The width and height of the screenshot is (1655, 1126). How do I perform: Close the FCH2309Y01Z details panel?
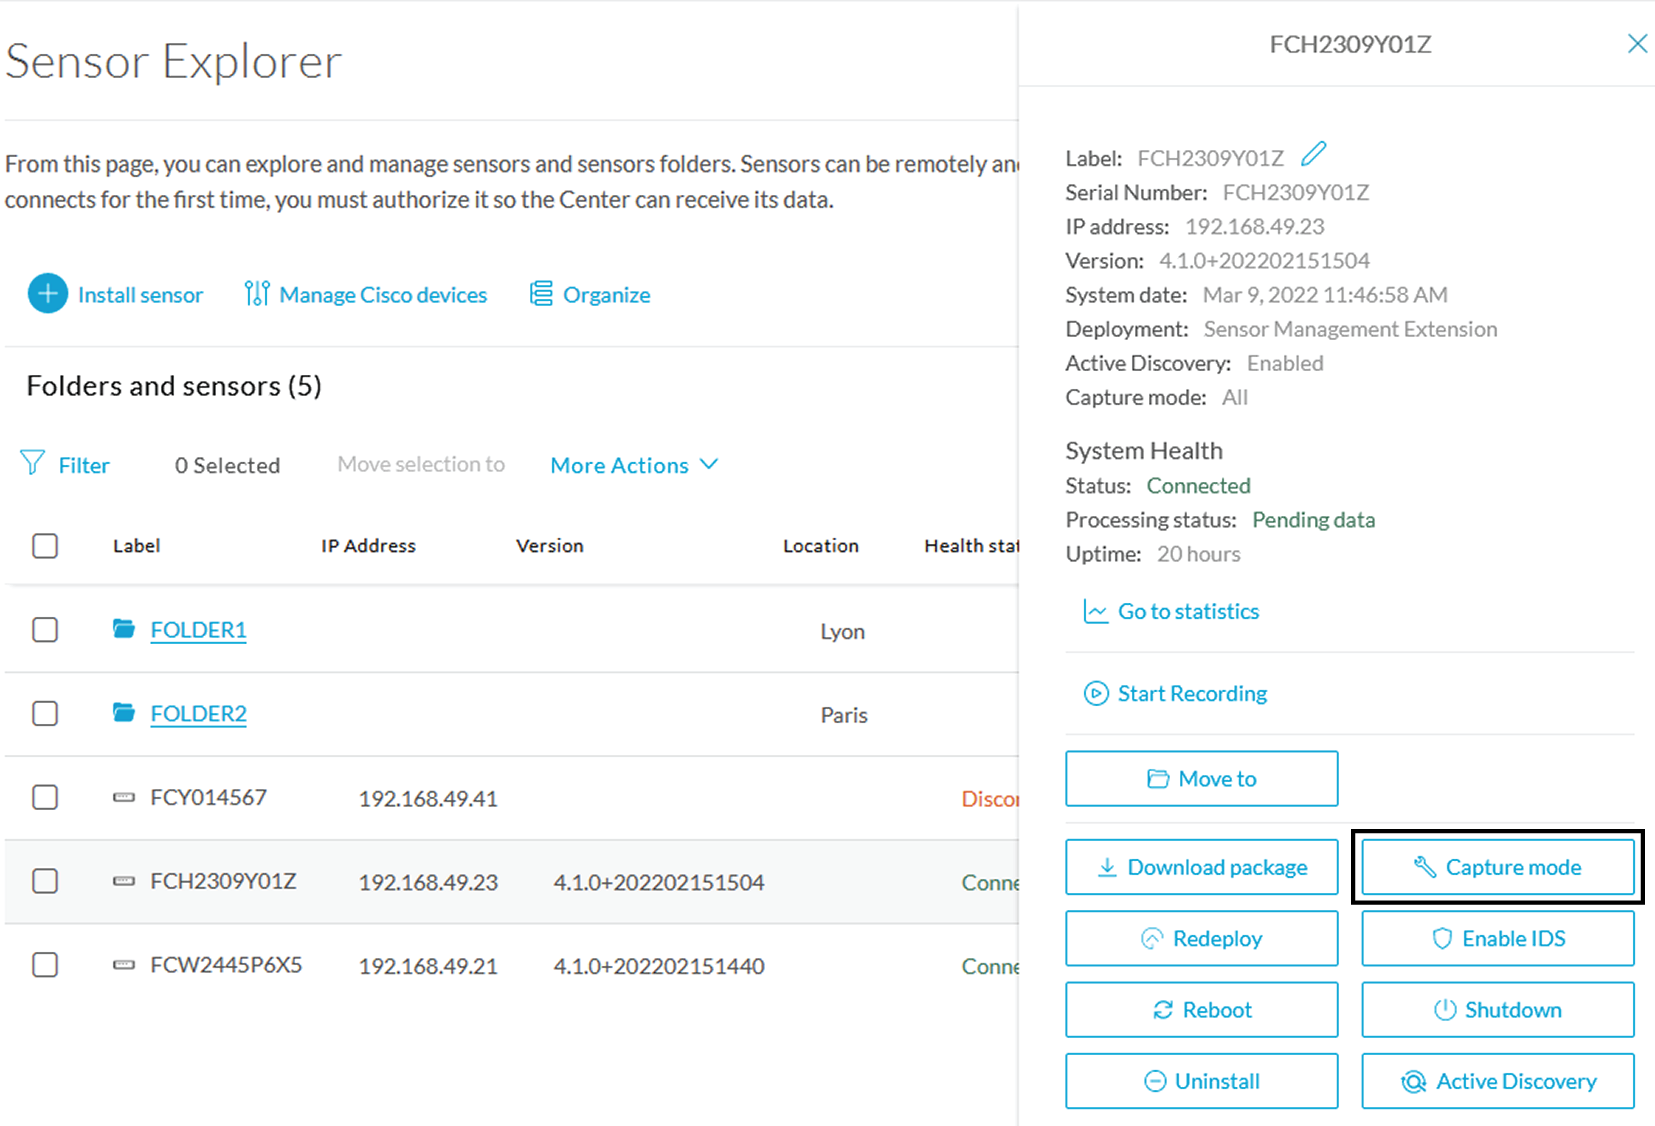point(1636,43)
